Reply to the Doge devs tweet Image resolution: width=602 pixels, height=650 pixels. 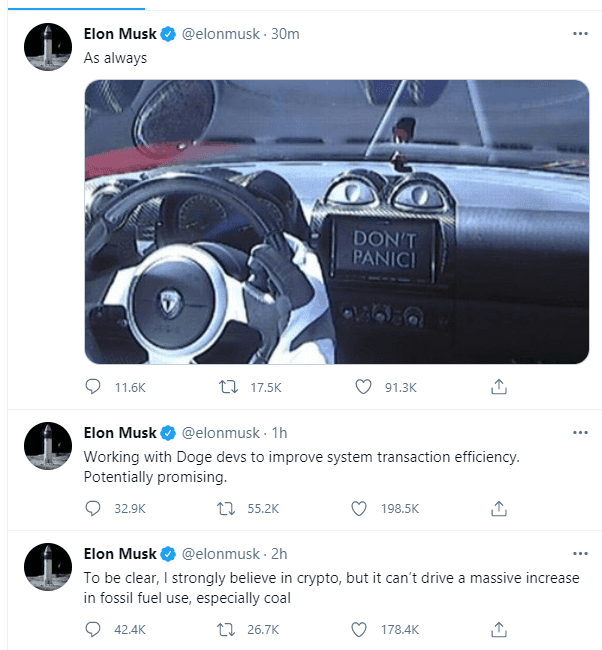point(94,508)
